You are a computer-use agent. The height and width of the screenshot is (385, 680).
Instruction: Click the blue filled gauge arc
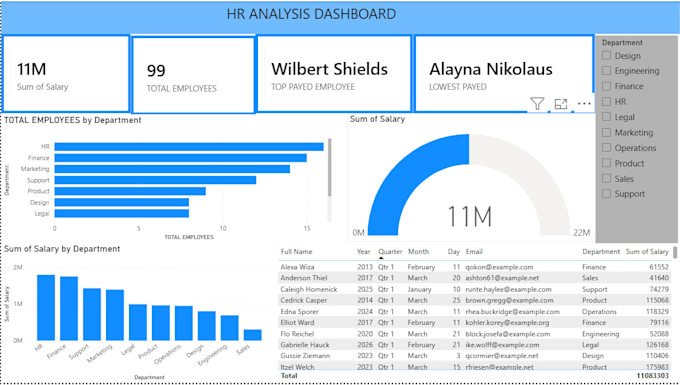(x=403, y=173)
